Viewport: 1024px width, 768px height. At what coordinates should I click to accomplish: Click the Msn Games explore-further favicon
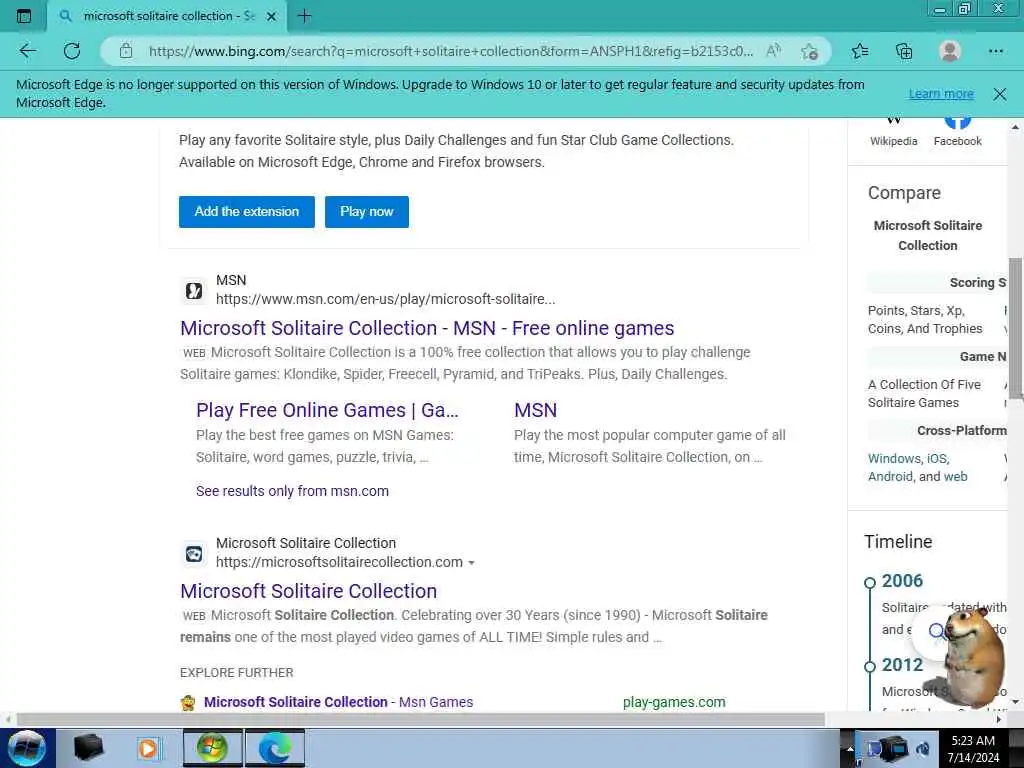point(188,703)
